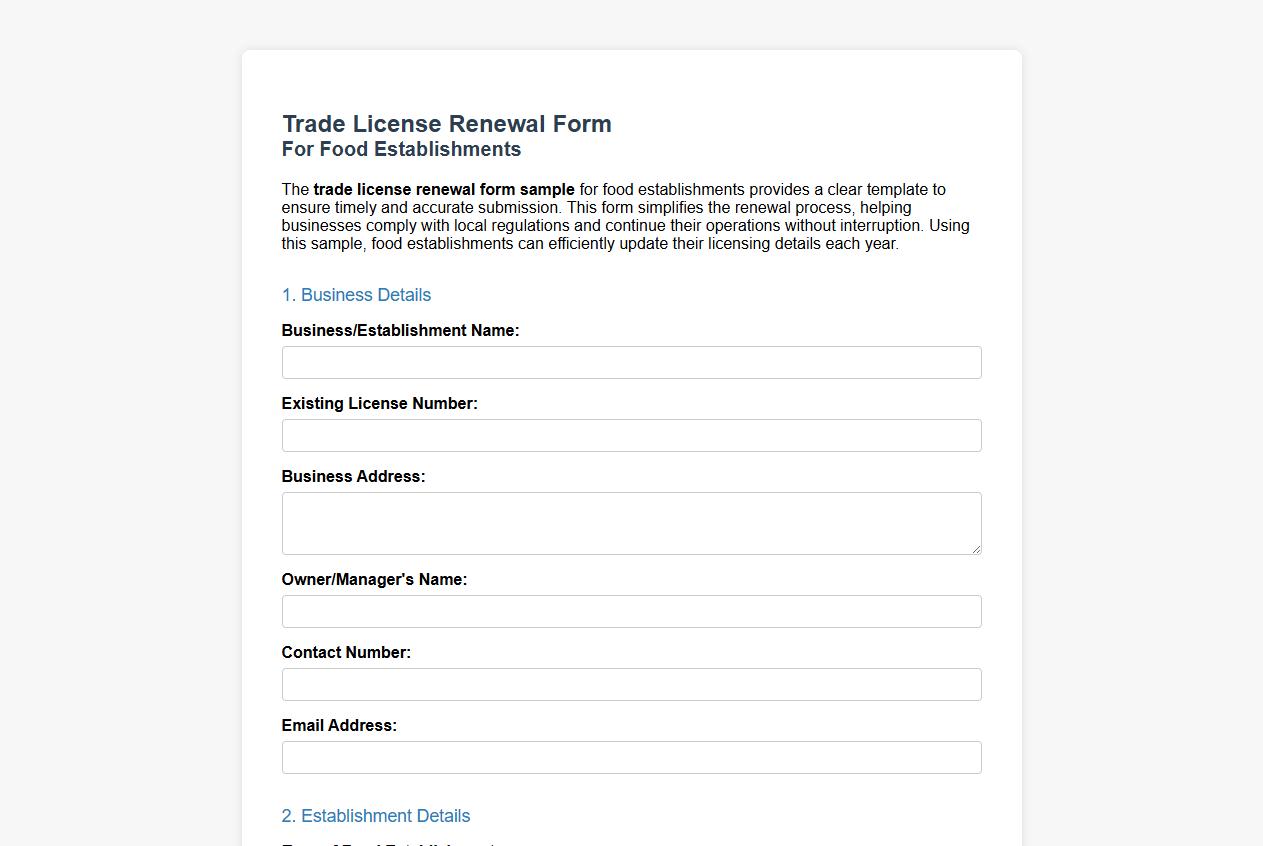Click the Email Address input field
Image resolution: width=1263 pixels, height=846 pixels.
pos(631,757)
